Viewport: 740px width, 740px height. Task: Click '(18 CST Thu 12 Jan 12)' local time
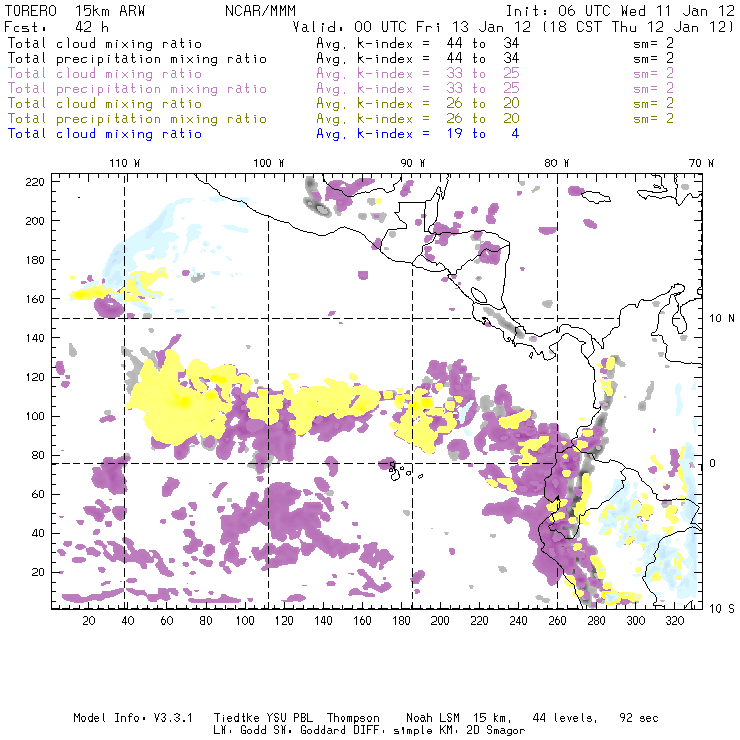pyautogui.click(x=638, y=27)
